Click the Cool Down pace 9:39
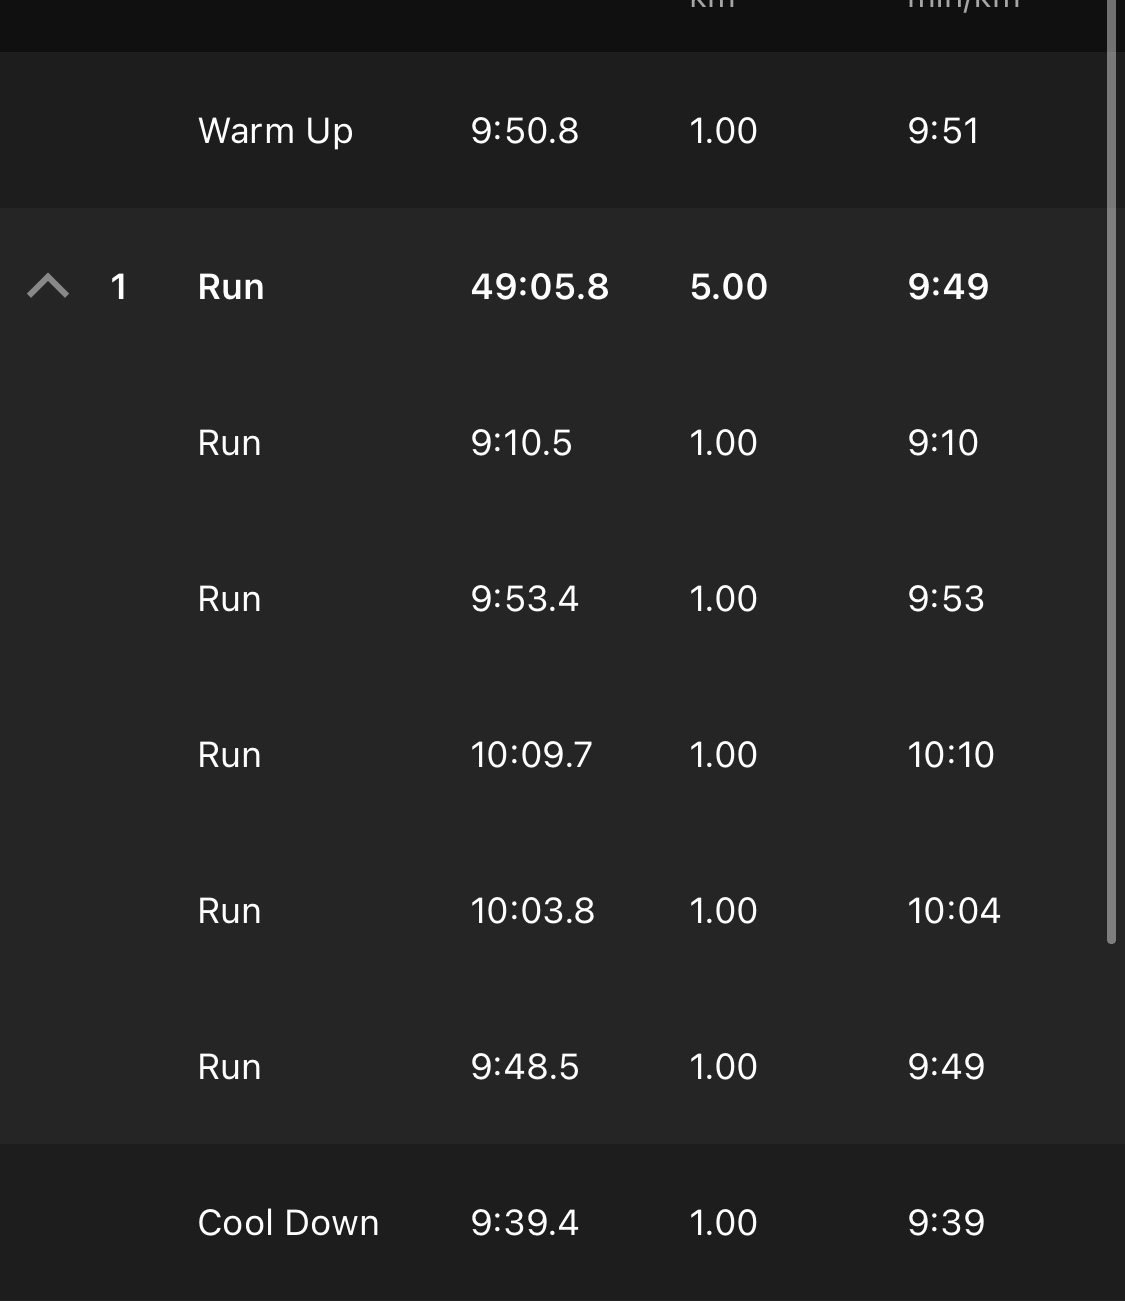The width and height of the screenshot is (1125, 1301). tap(946, 1223)
